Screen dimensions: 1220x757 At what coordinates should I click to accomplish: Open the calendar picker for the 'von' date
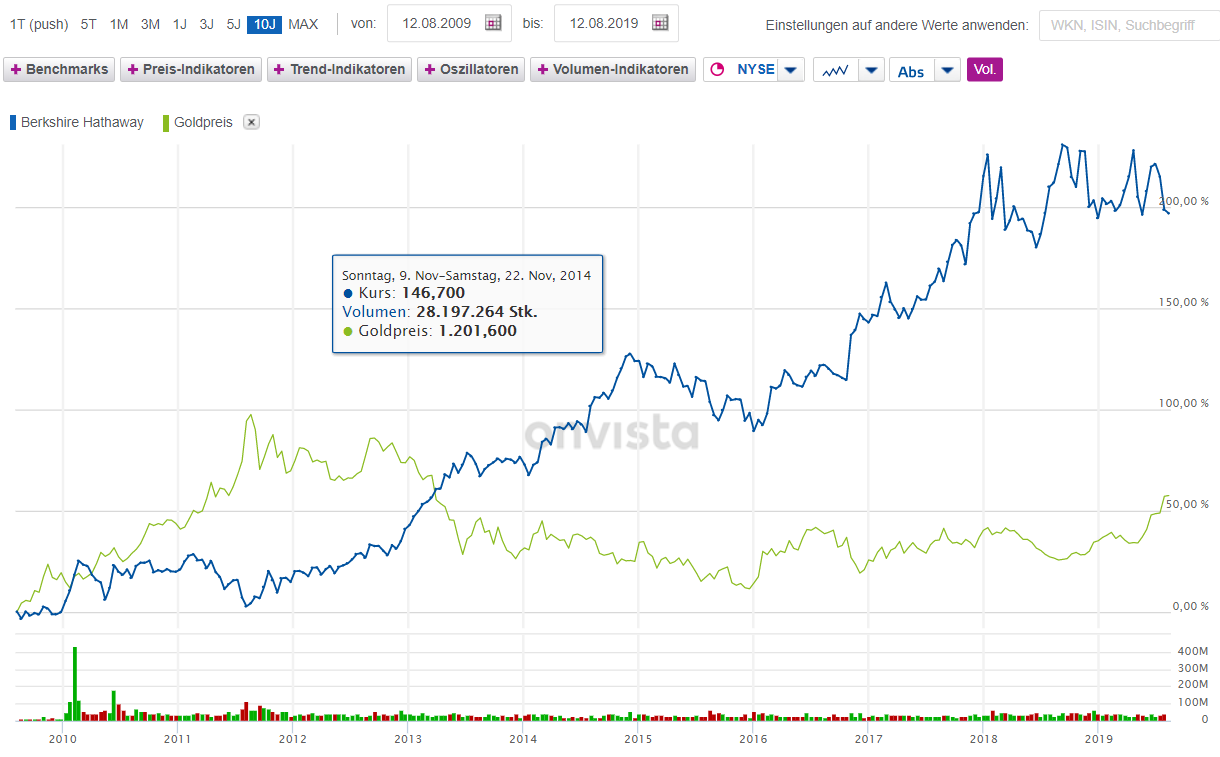[x=493, y=23]
